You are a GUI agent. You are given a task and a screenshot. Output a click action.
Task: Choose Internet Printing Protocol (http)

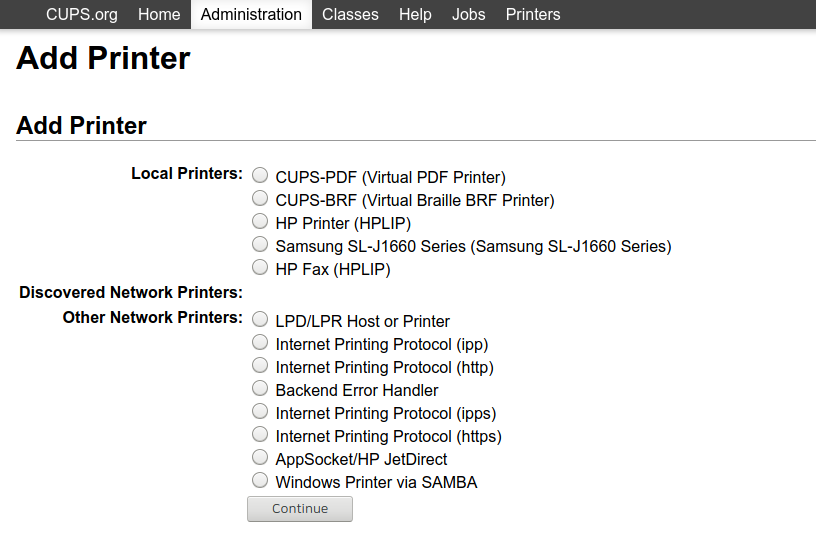tap(260, 366)
